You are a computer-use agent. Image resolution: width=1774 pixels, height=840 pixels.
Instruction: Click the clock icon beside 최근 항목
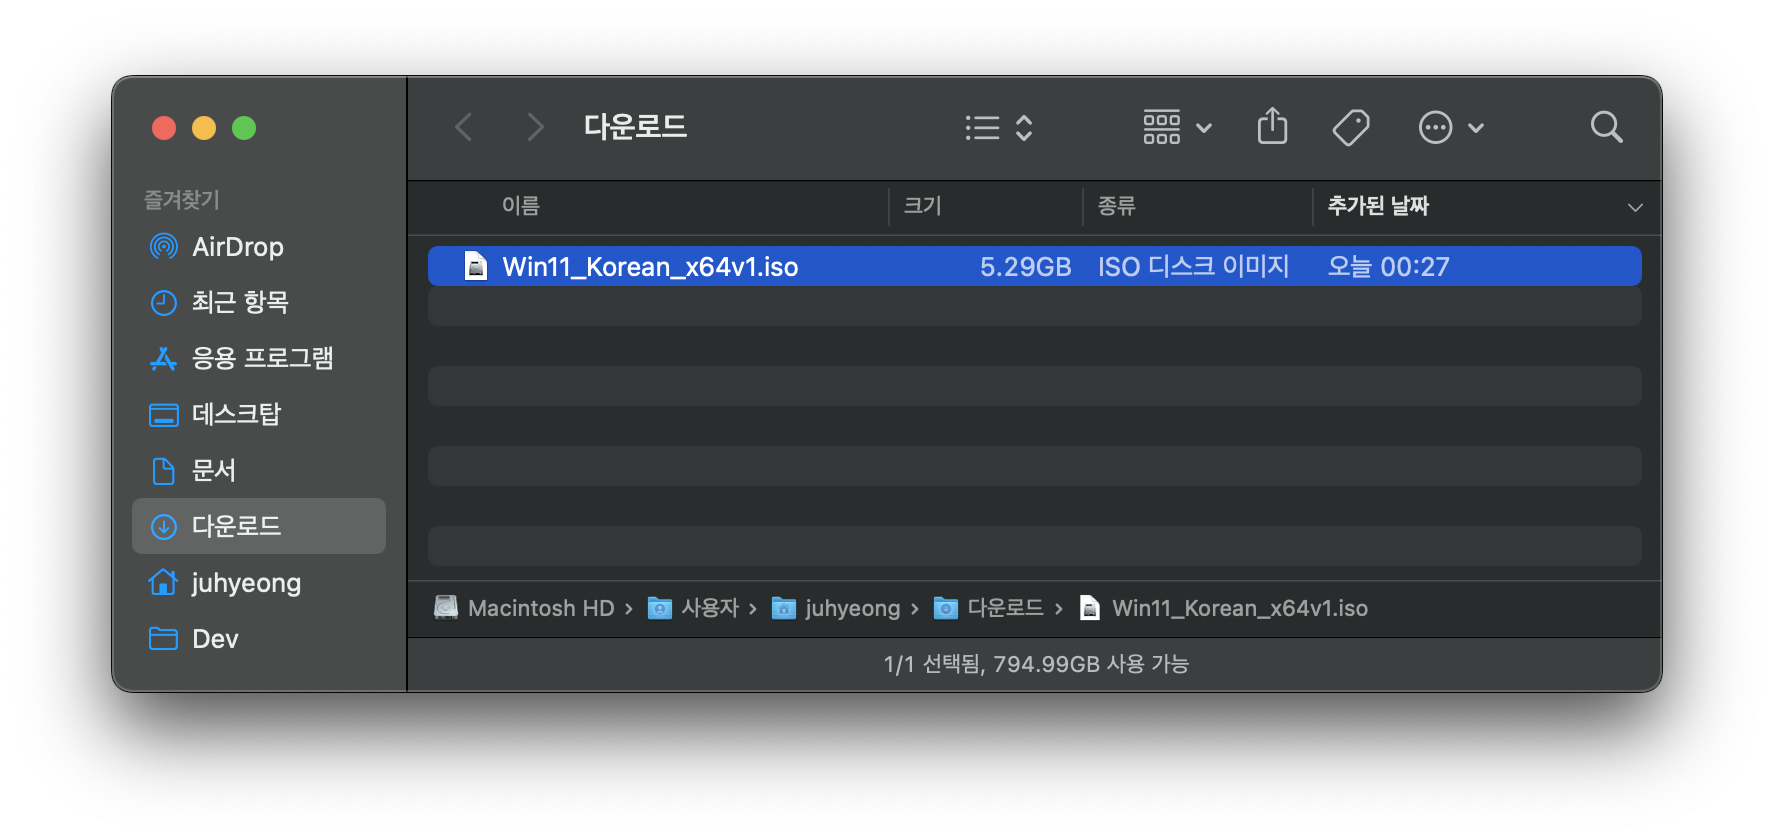click(163, 302)
